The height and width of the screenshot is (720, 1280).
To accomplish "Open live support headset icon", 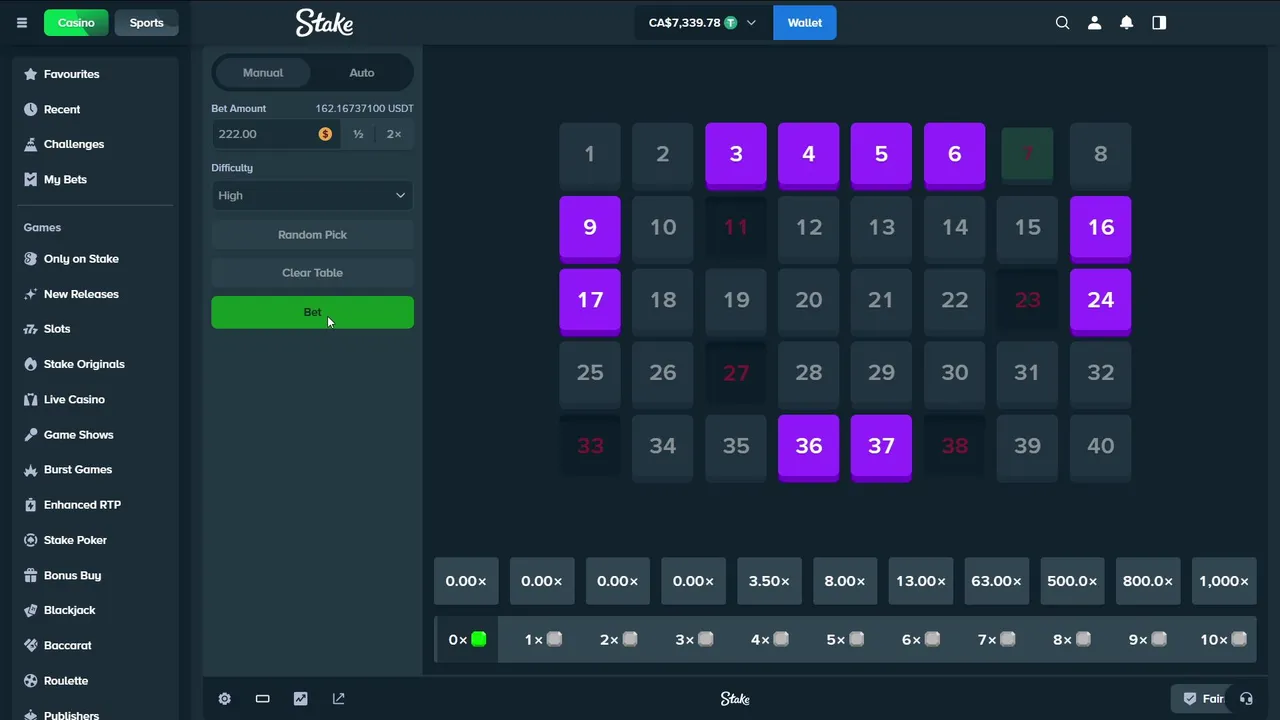I will point(1246,699).
